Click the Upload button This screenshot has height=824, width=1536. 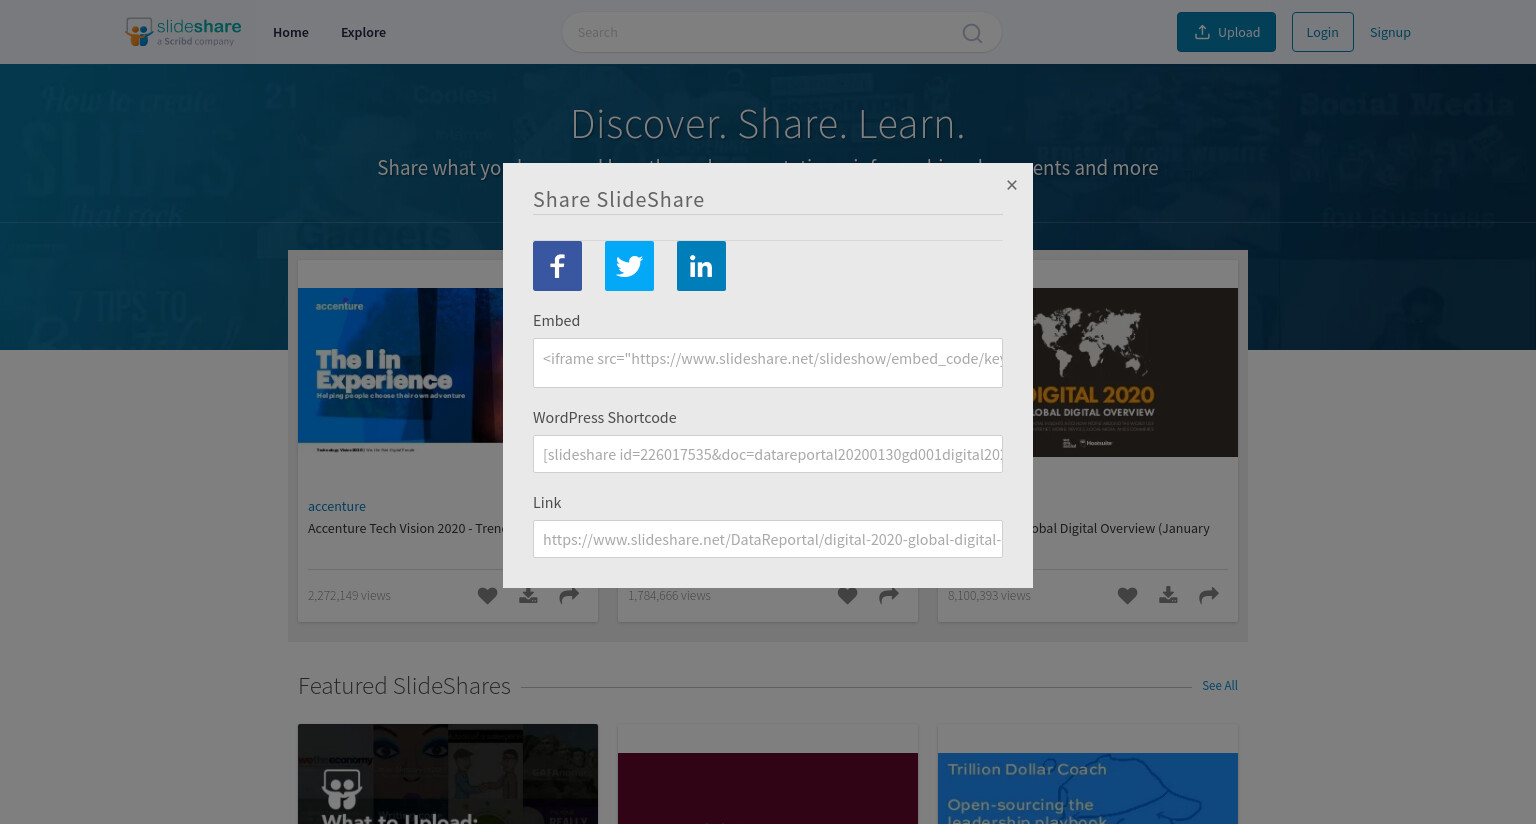[x=1226, y=32]
